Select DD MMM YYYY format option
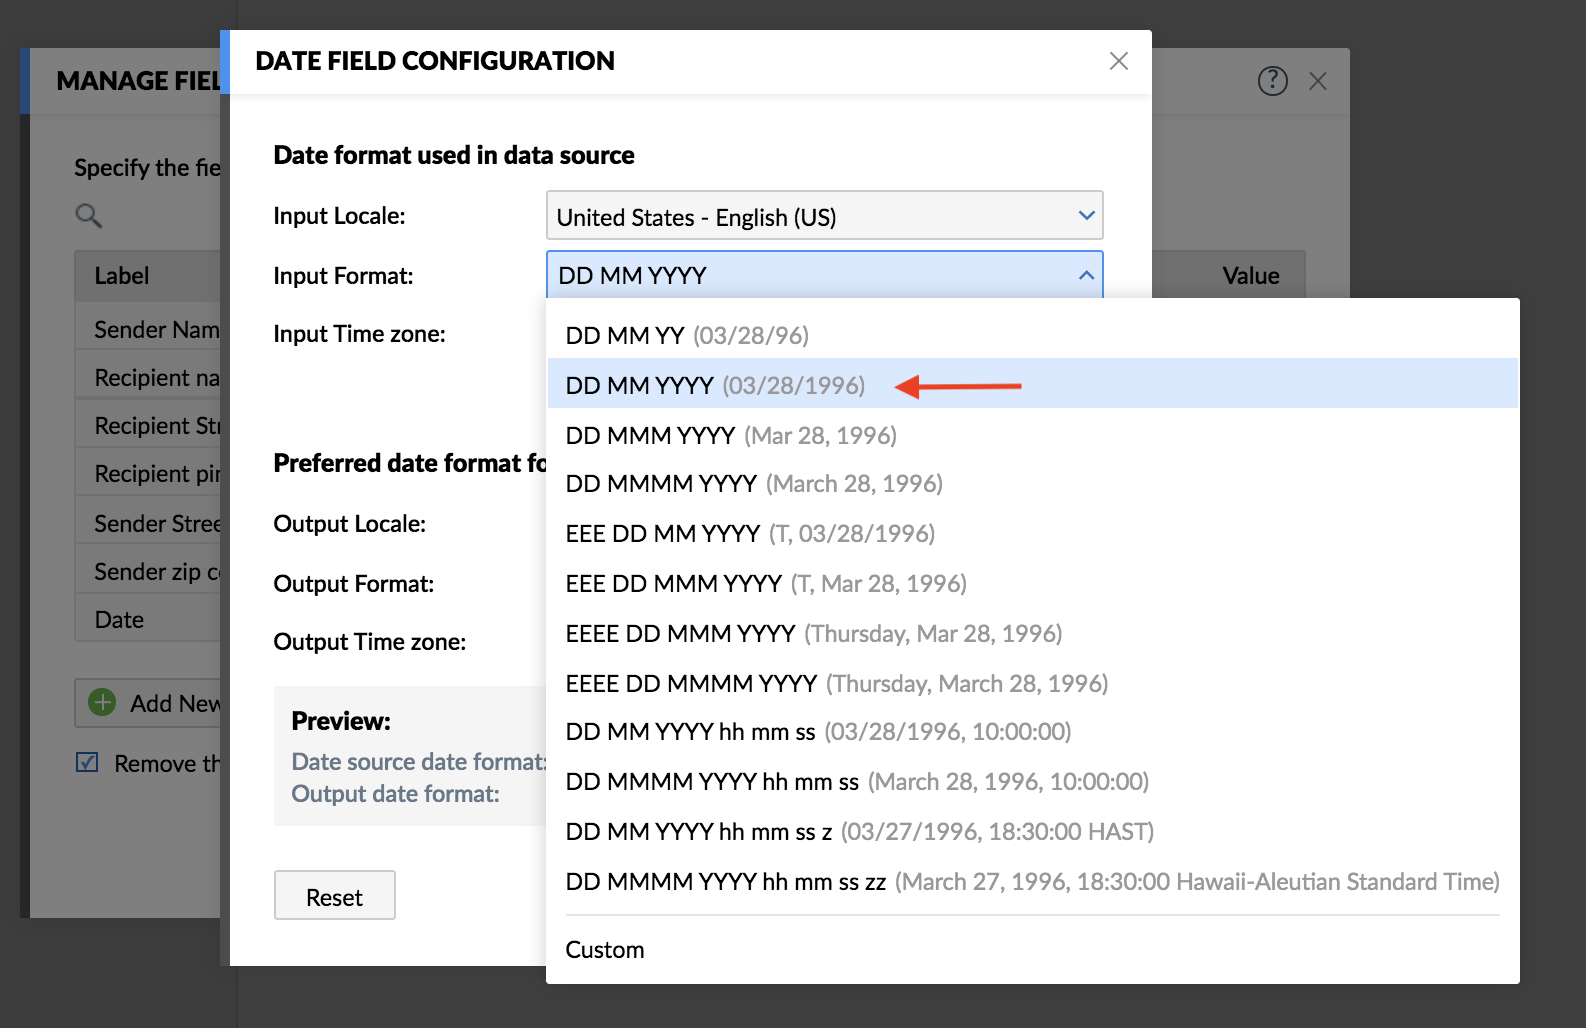Viewport: 1586px width, 1028px height. click(730, 436)
